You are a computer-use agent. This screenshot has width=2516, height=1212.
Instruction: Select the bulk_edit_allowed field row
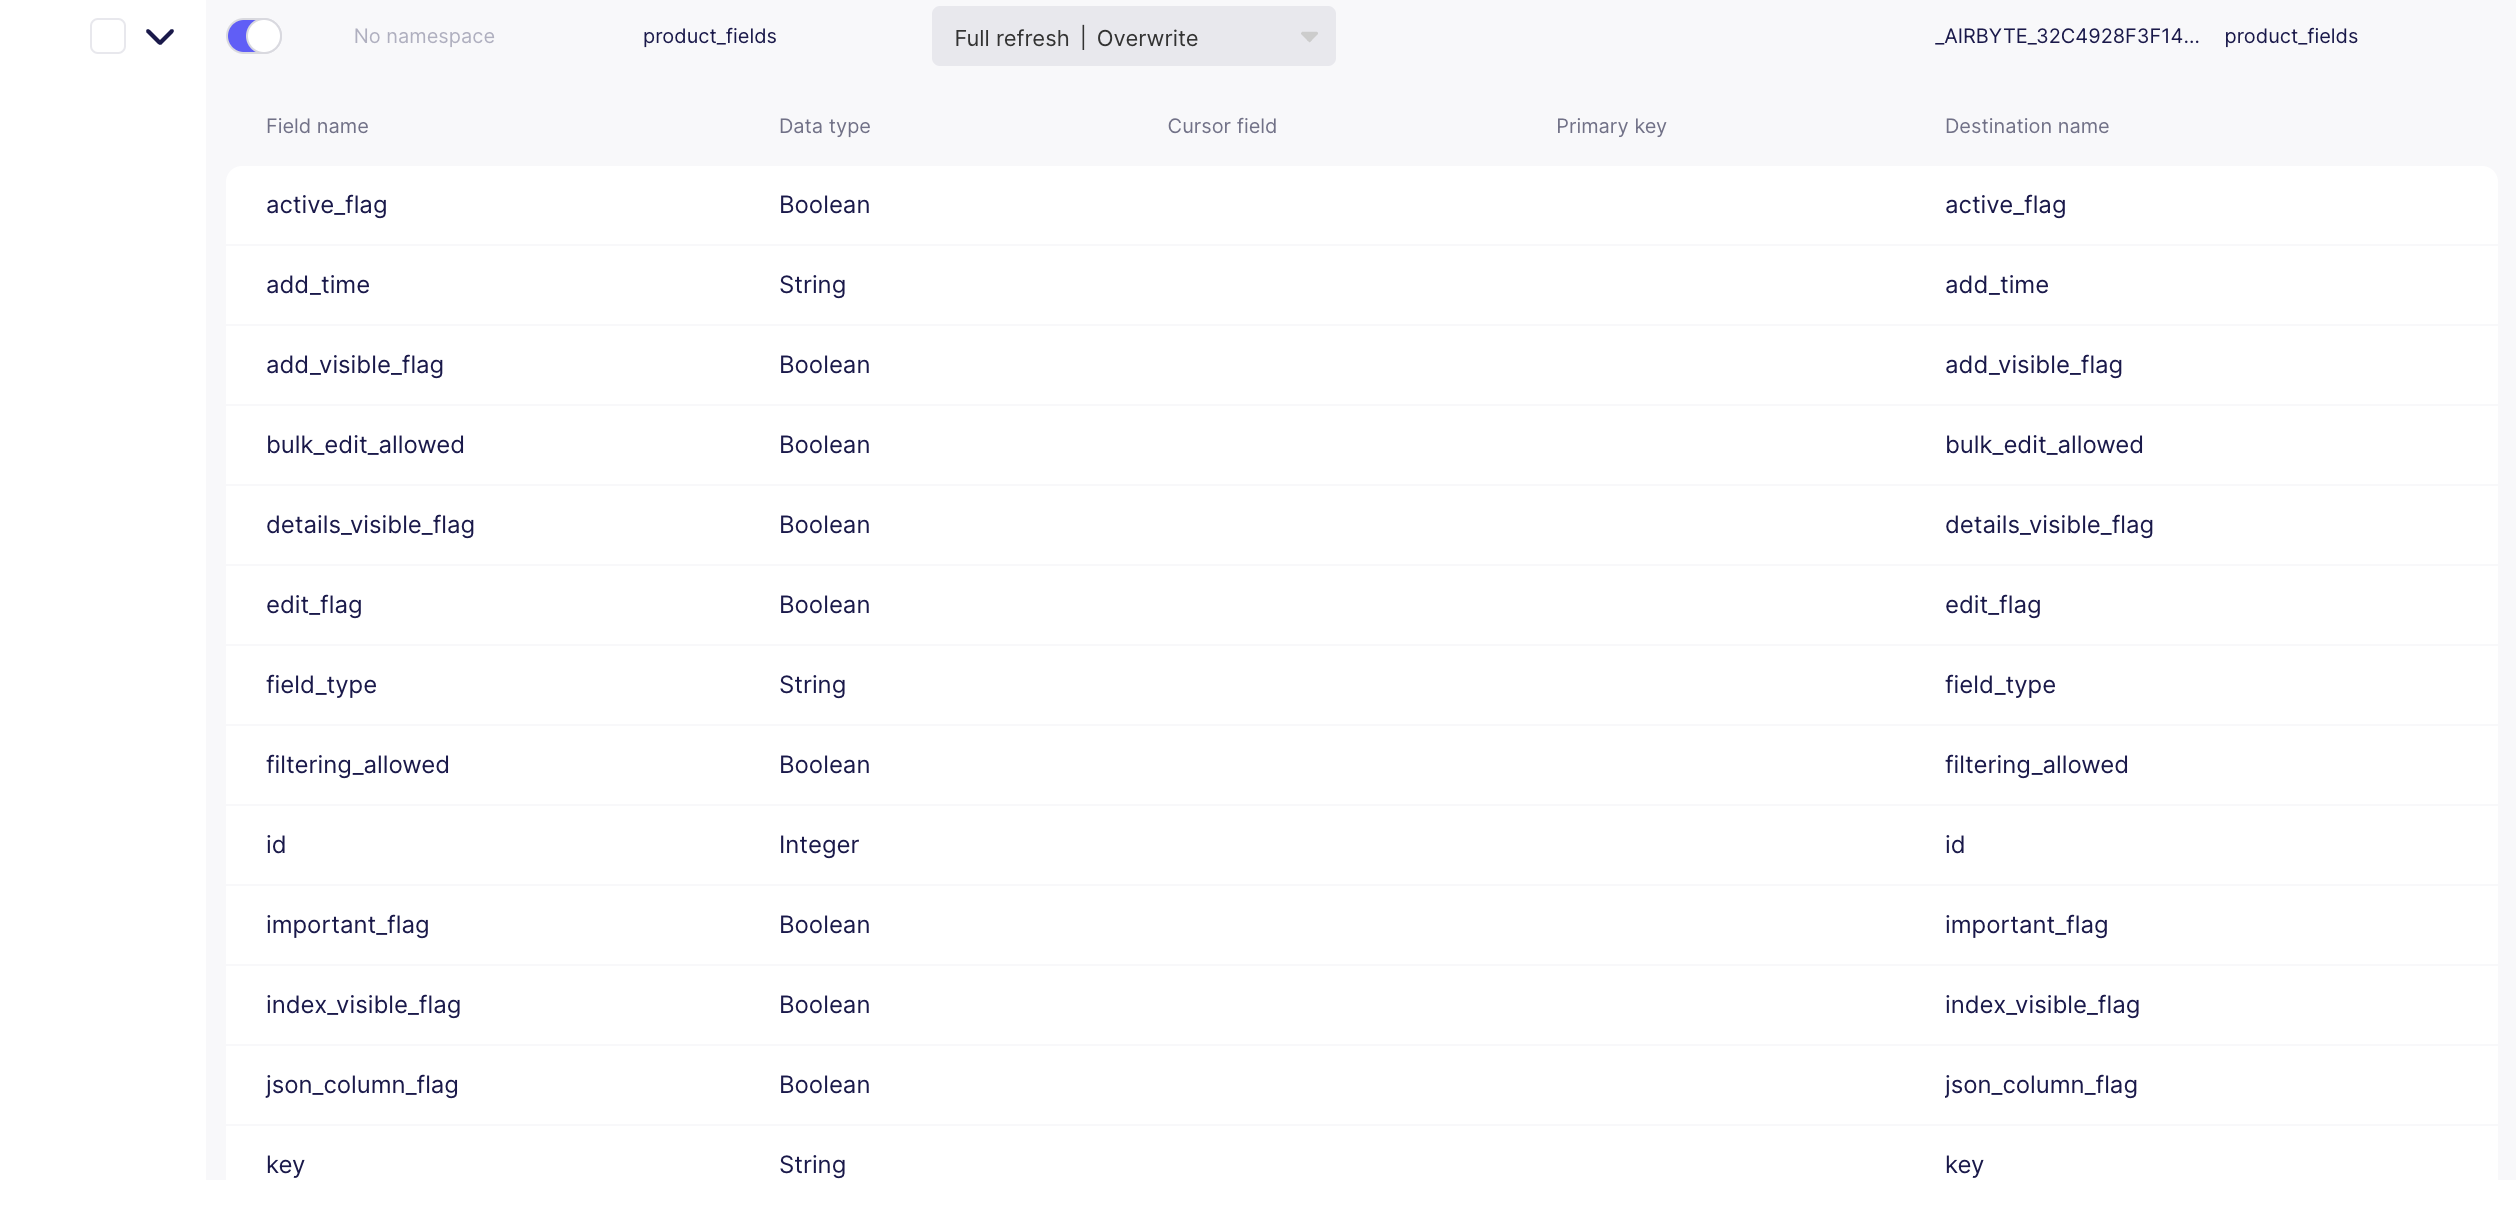[364, 444]
